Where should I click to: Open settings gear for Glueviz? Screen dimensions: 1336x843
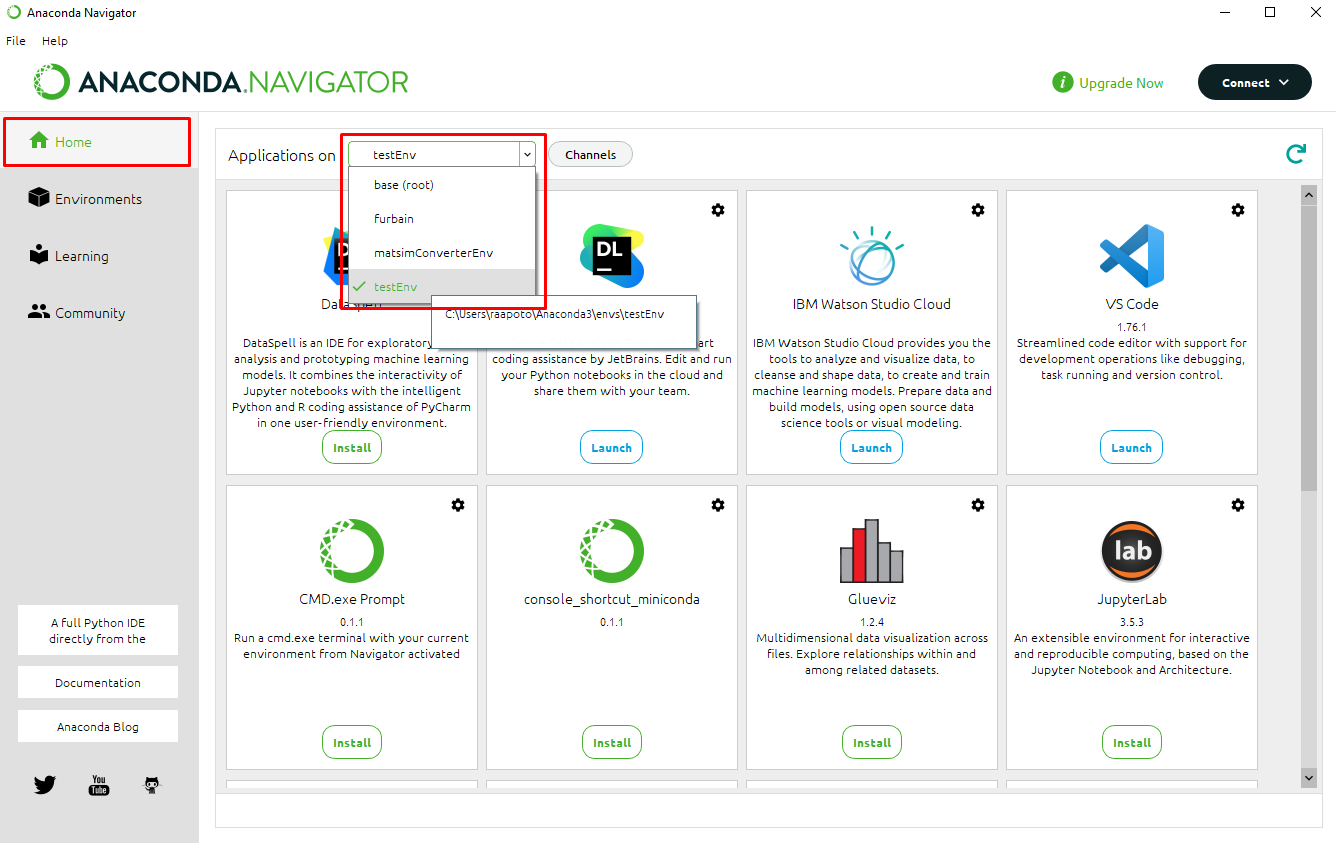click(978, 505)
